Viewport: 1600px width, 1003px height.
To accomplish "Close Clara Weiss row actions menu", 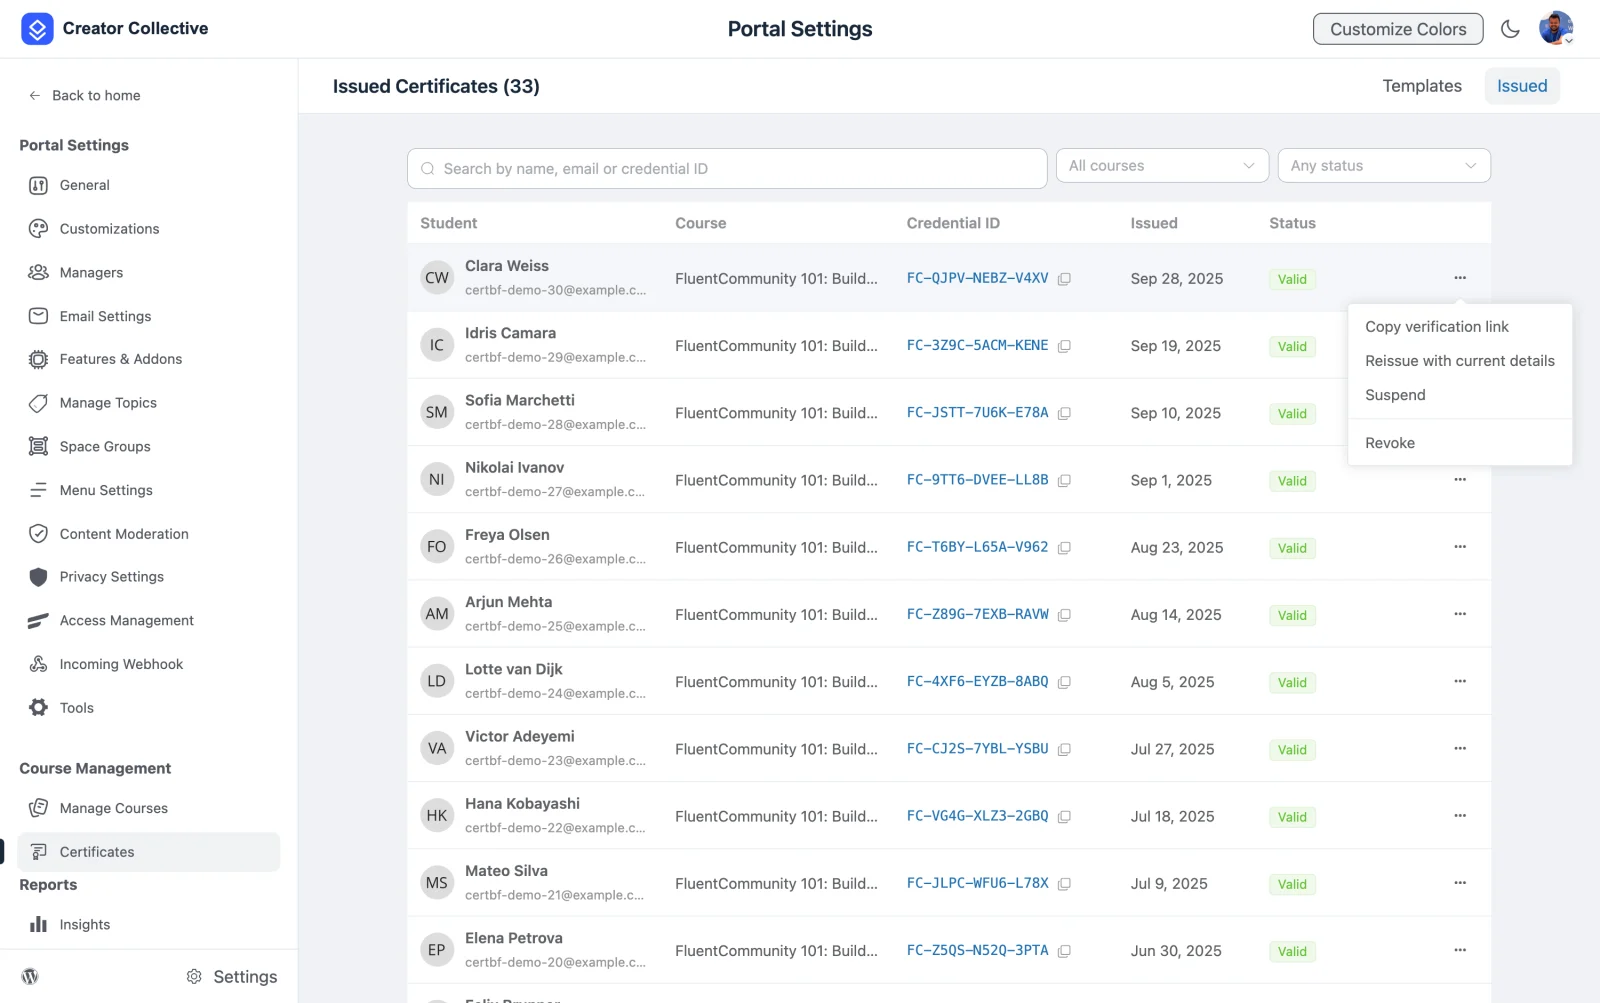I will [1460, 278].
